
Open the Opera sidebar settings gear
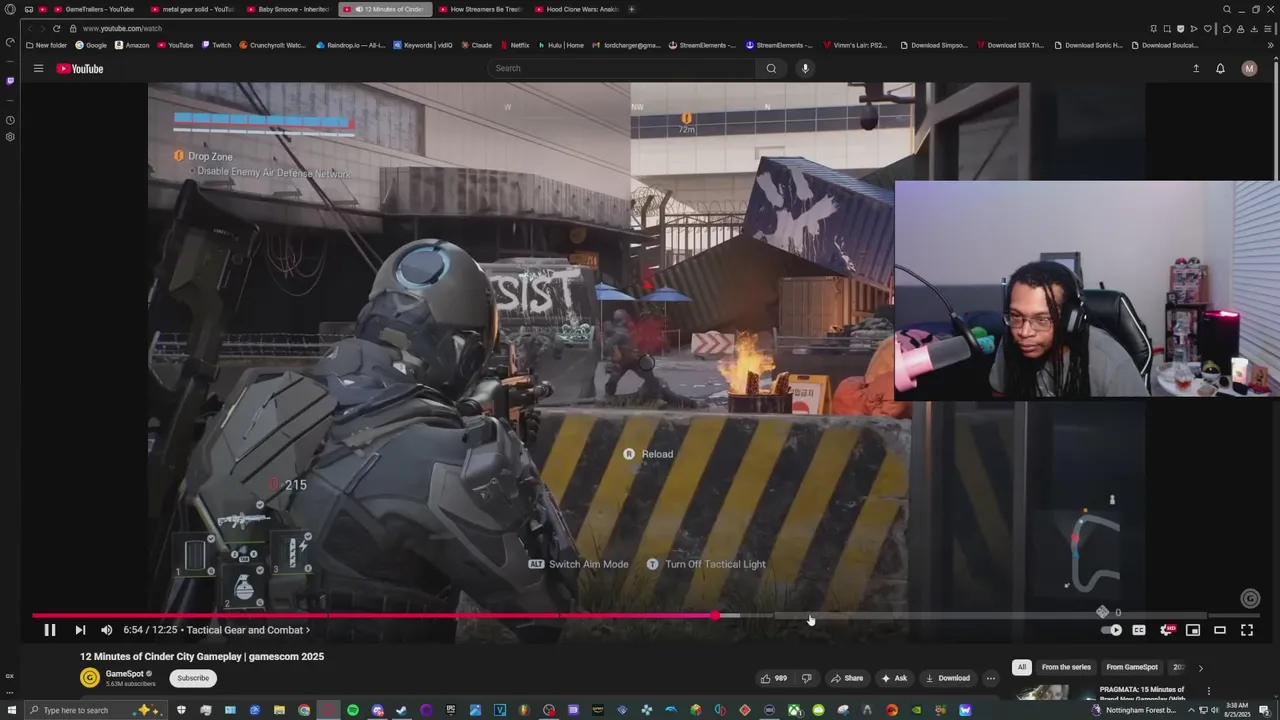(10, 137)
